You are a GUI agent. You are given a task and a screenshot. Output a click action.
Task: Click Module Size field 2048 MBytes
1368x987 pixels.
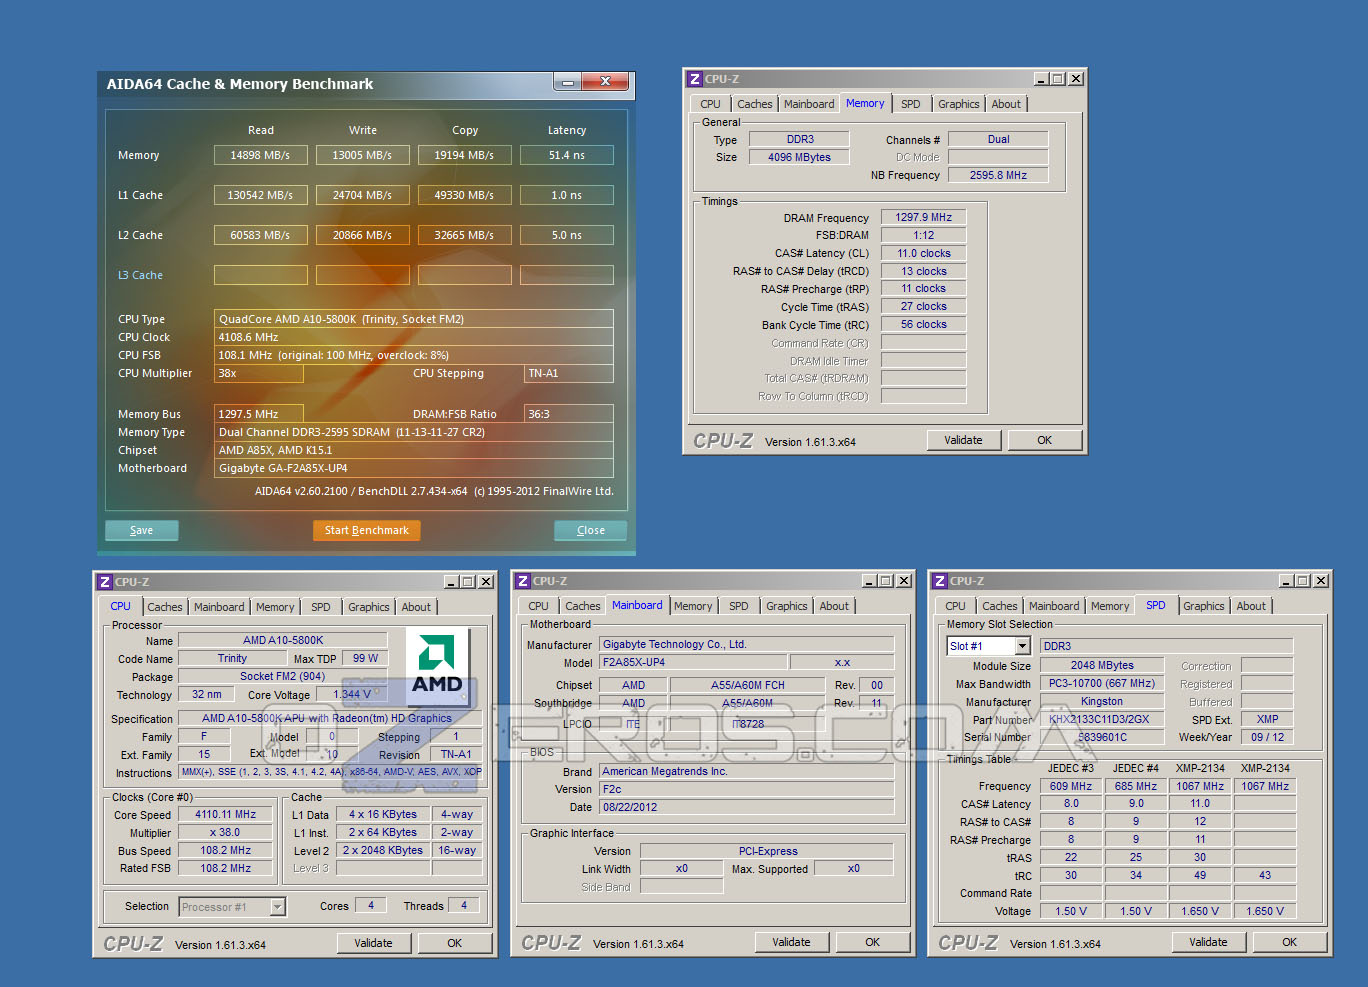click(1102, 665)
